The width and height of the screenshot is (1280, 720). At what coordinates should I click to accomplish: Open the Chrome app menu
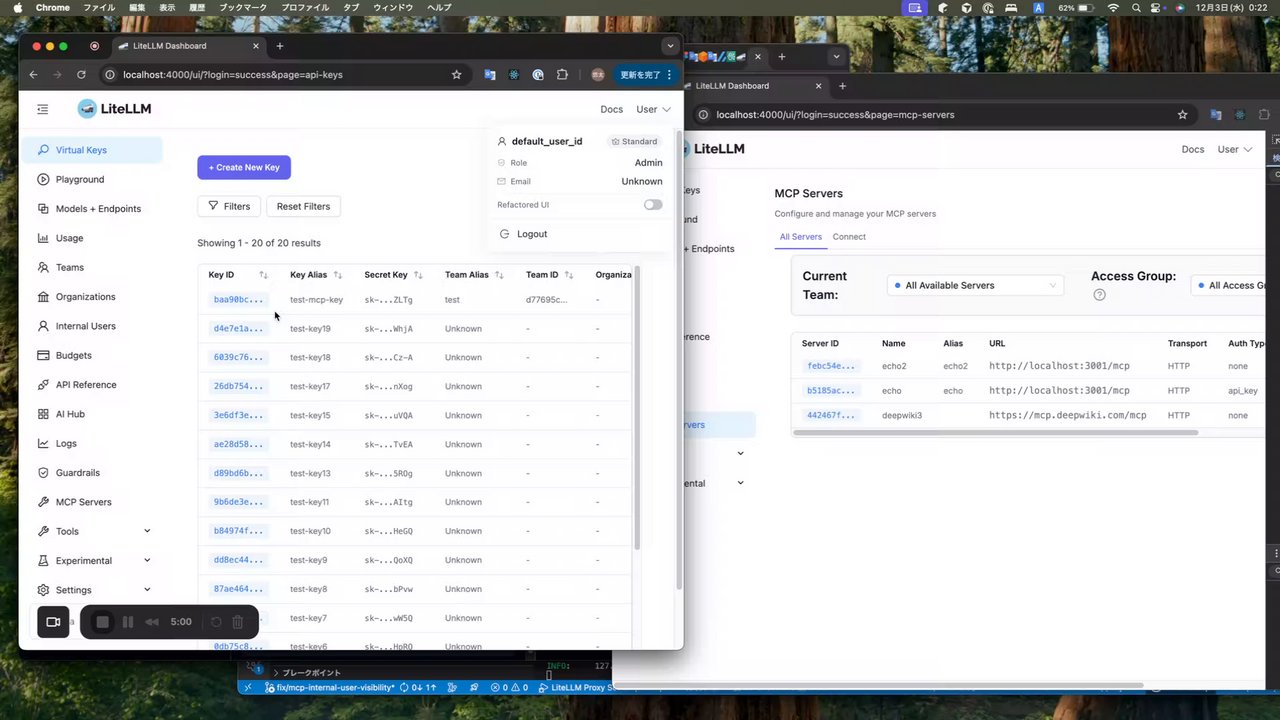click(52, 8)
